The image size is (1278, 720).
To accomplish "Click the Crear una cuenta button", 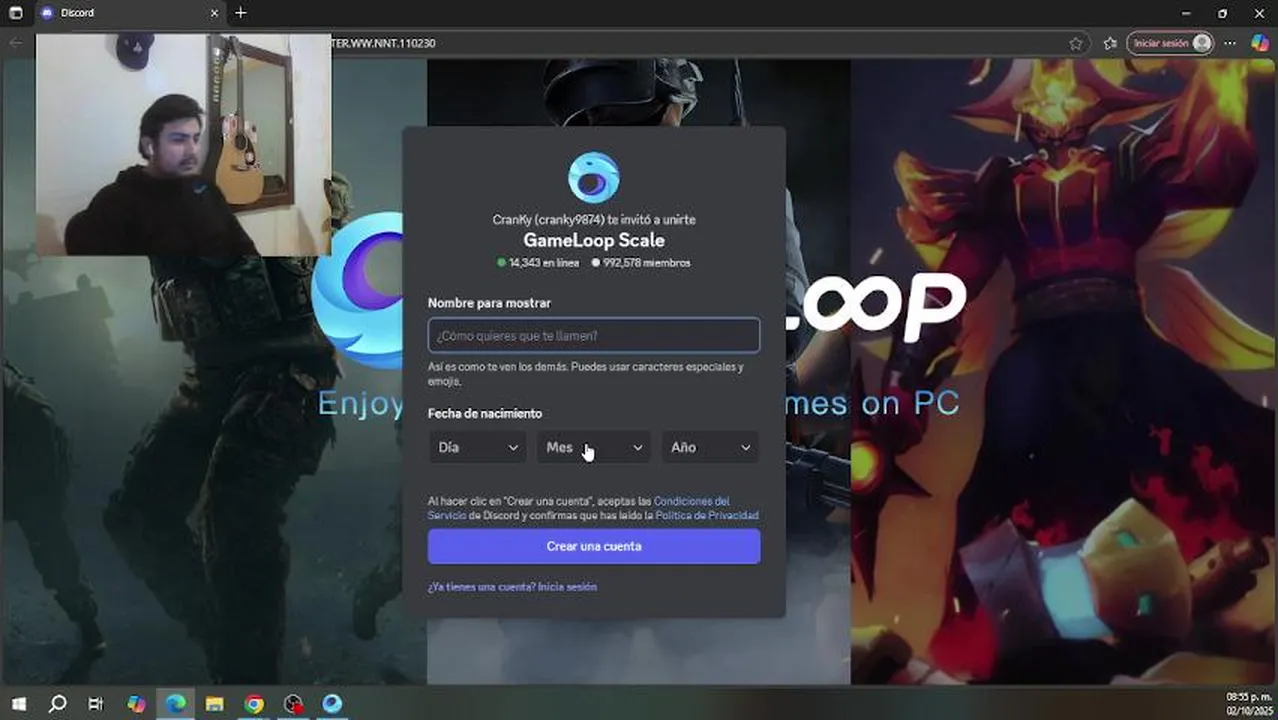I will coord(594,546).
